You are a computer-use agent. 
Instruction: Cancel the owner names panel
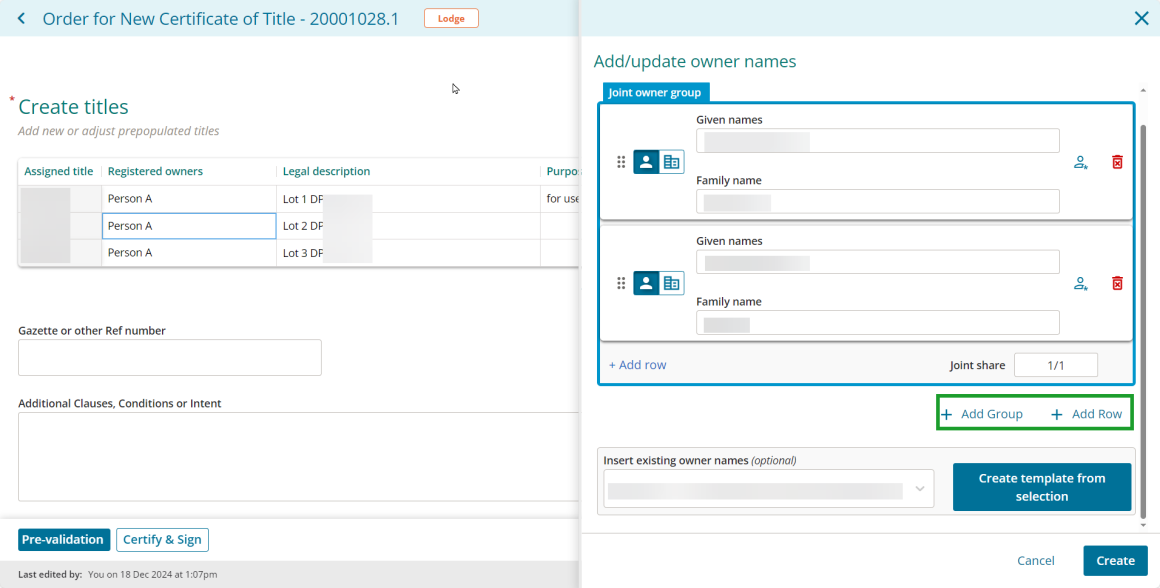tap(1036, 561)
